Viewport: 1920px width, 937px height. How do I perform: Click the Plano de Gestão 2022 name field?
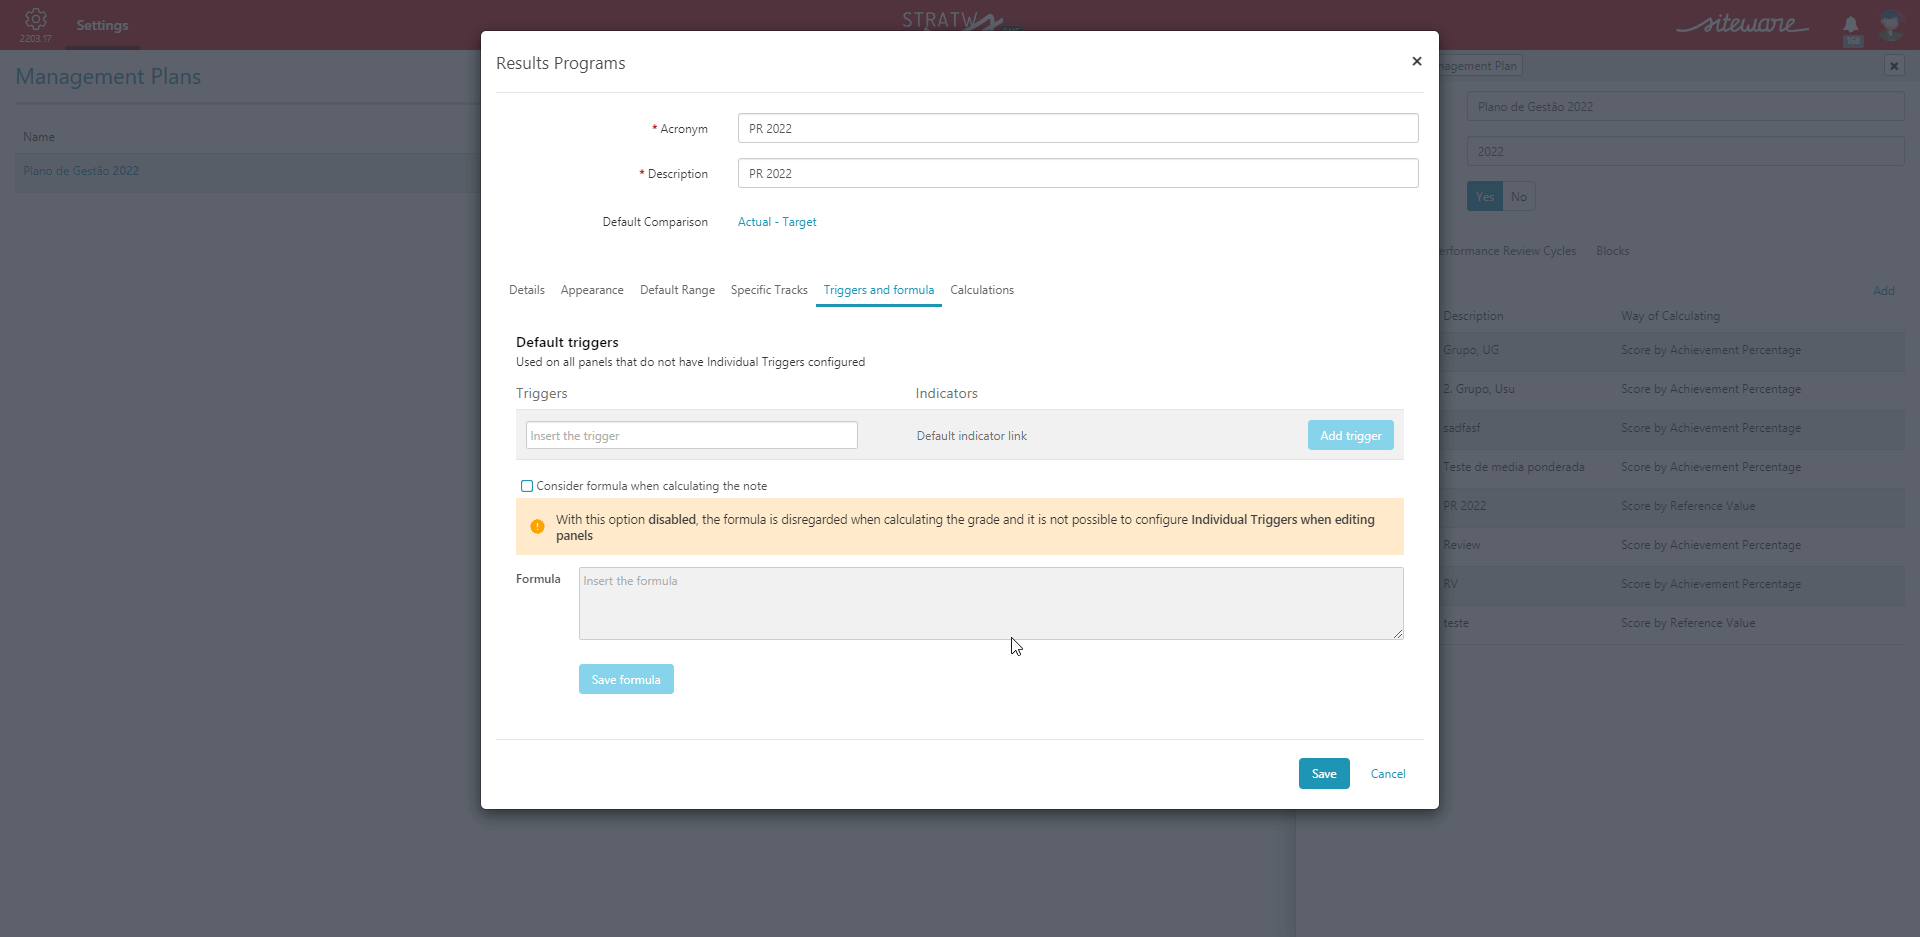click(x=1685, y=107)
